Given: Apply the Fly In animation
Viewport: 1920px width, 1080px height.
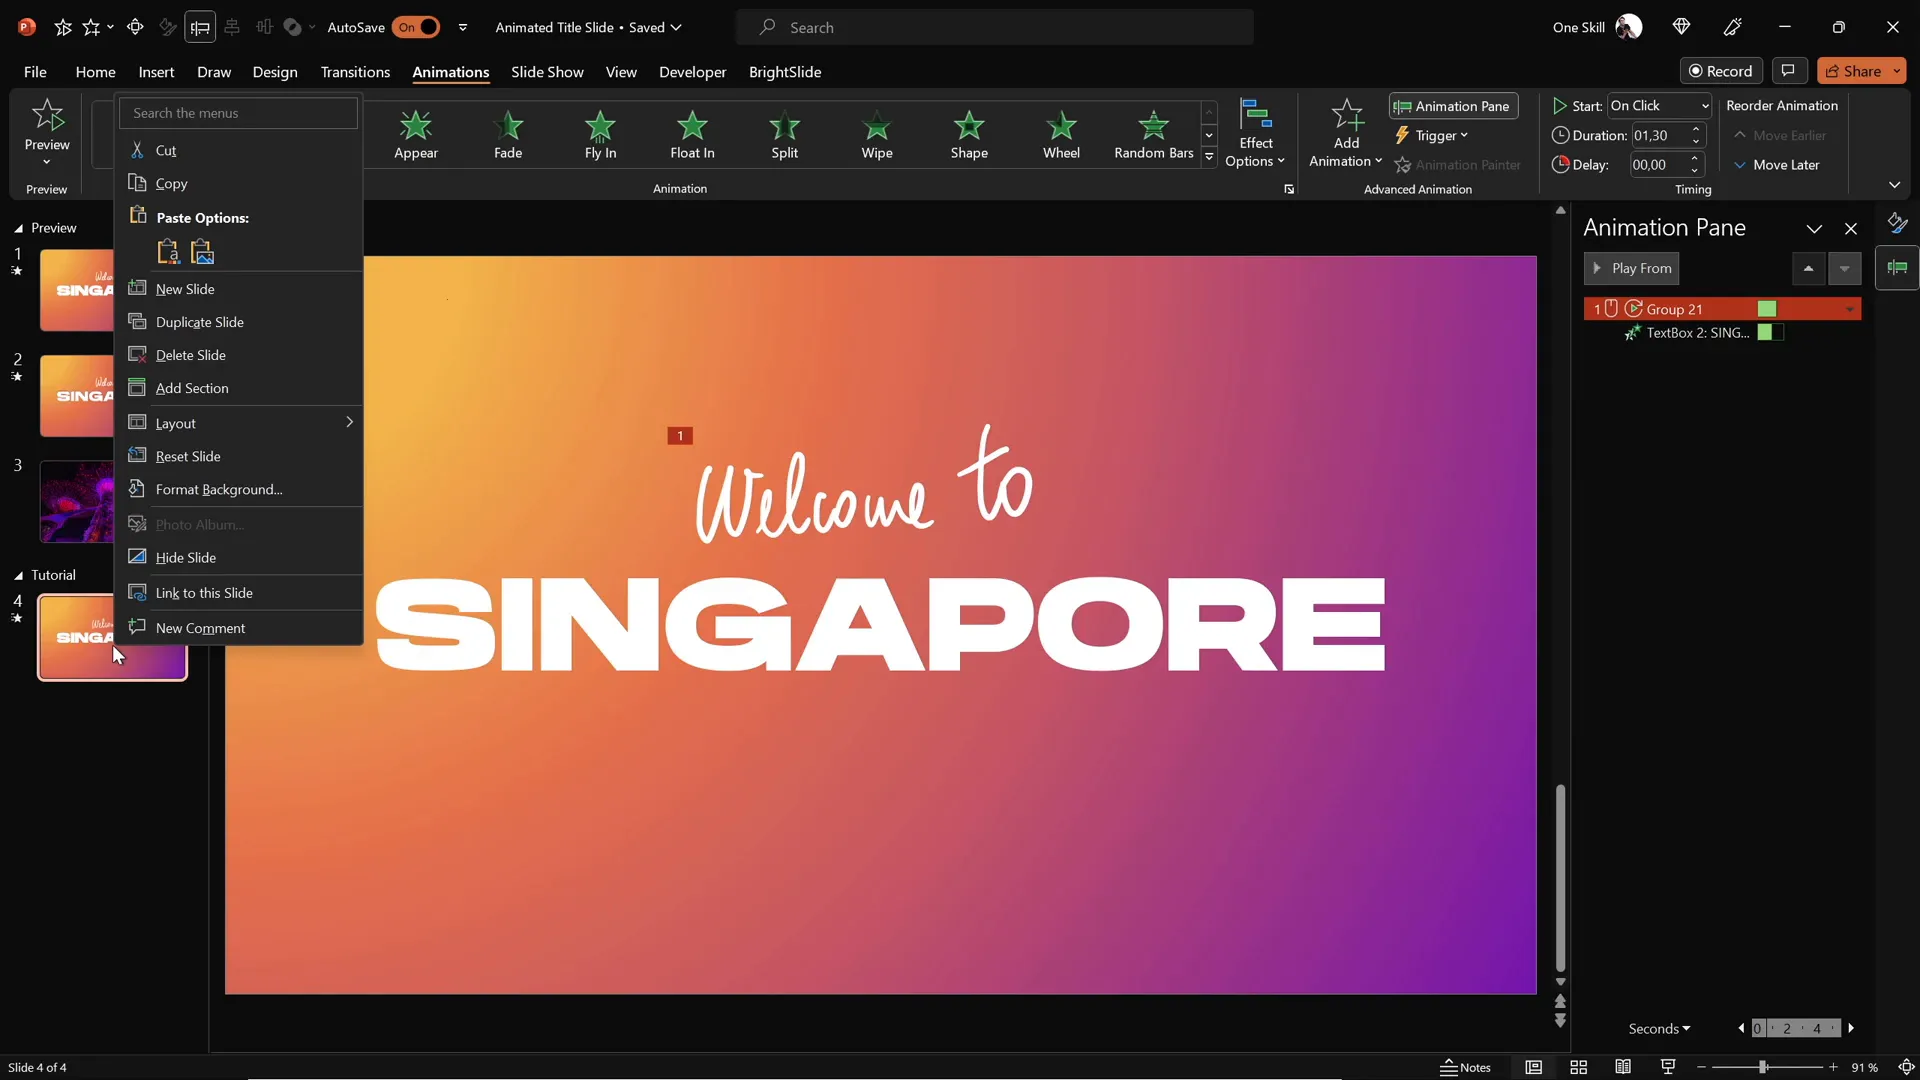Looking at the screenshot, I should click(x=600, y=135).
